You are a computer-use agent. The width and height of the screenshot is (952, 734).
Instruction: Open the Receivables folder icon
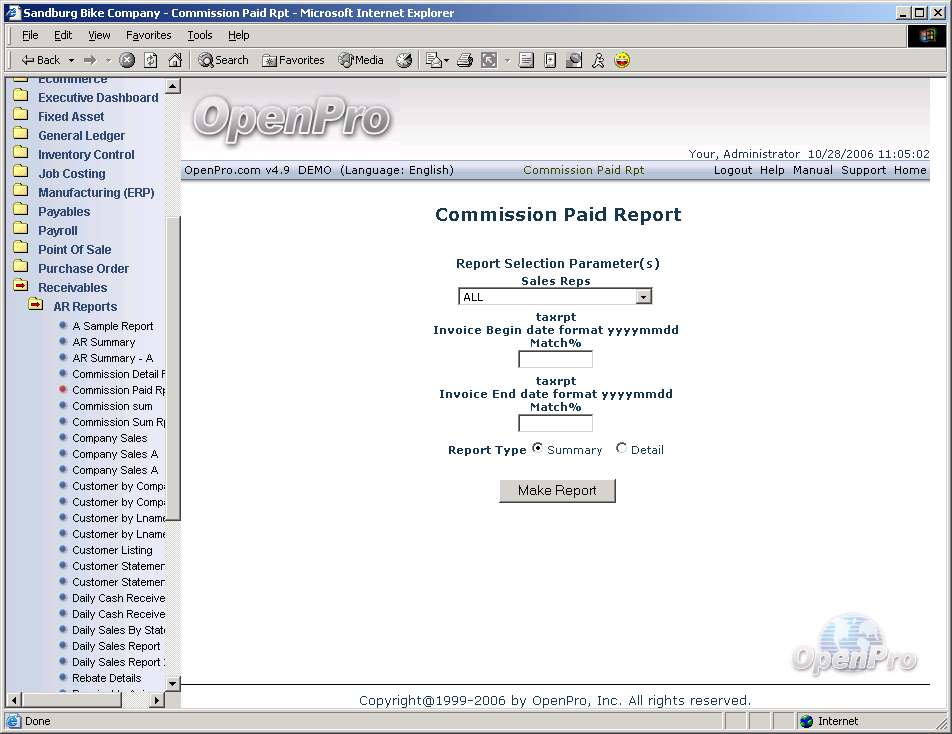coord(20,287)
